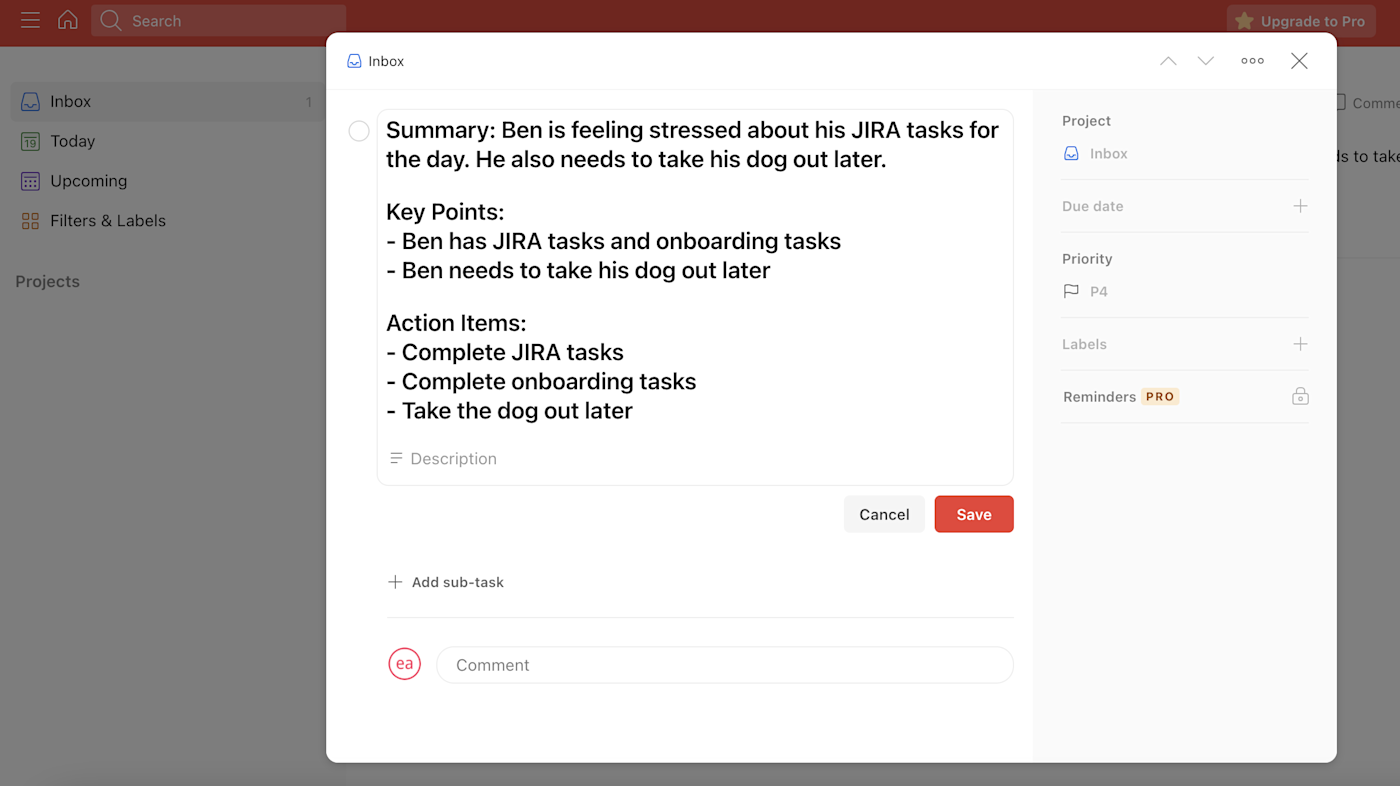Add a due date with plus icon
Screen dimensions: 1400x786
pyautogui.click(x=1300, y=206)
